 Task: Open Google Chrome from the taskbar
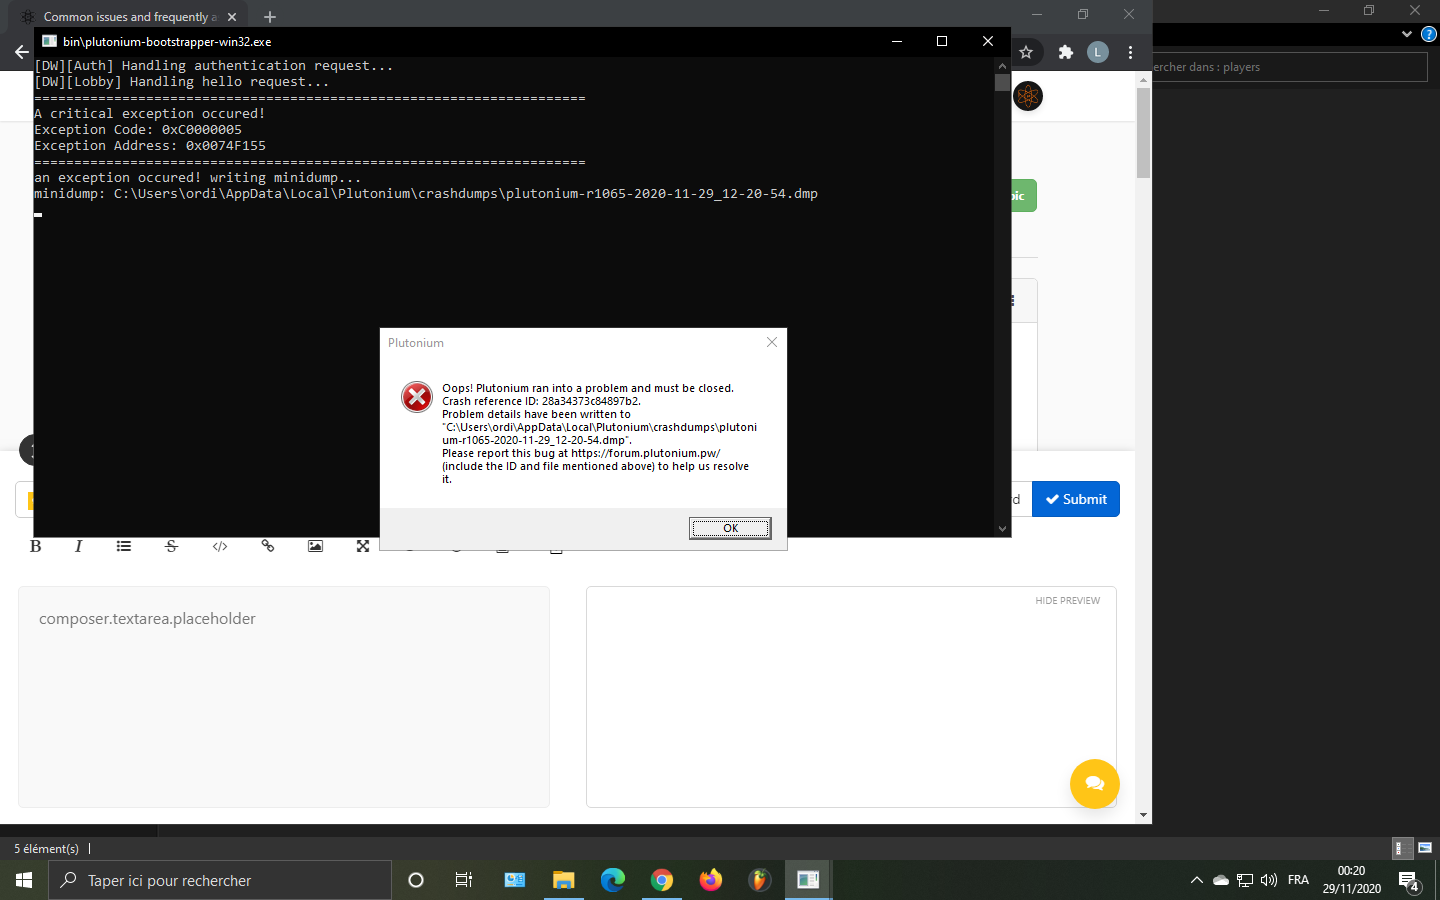661,880
